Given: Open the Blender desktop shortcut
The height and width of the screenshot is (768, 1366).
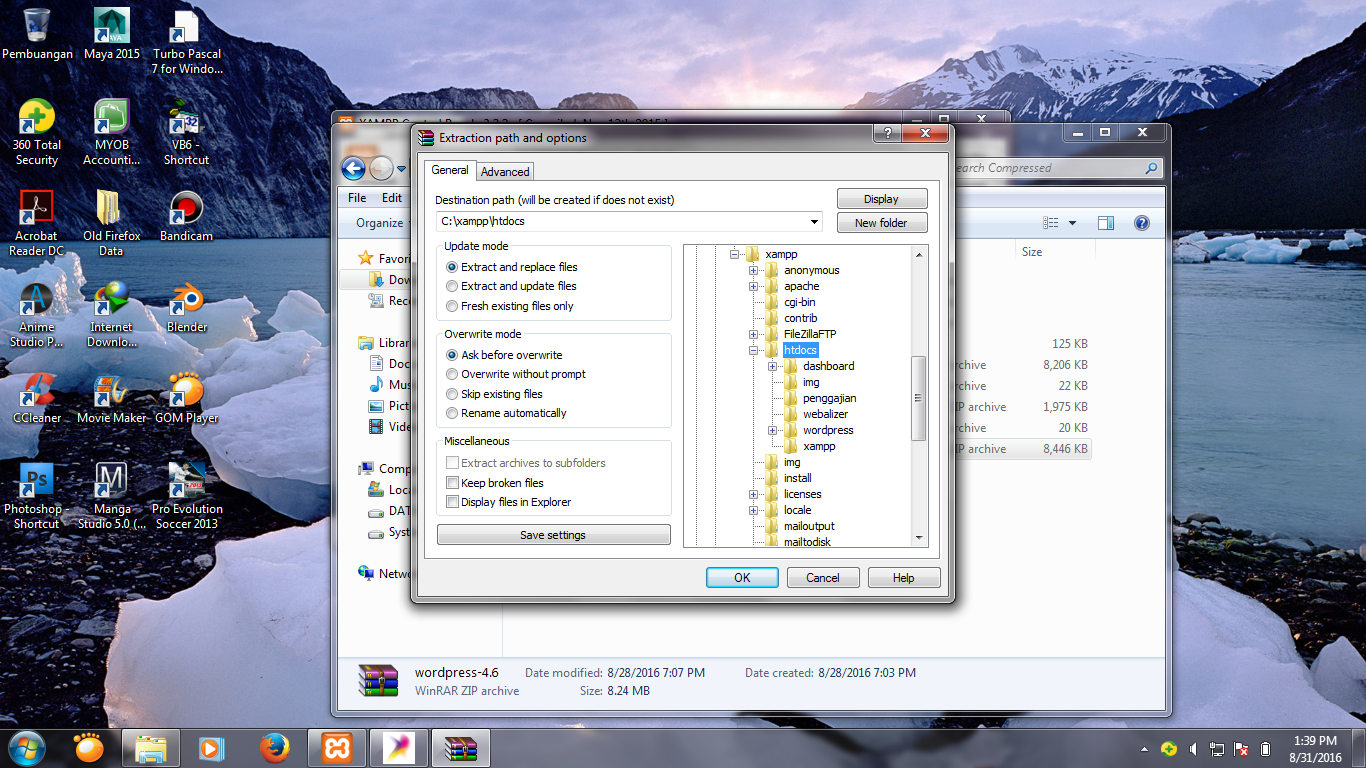Looking at the screenshot, I should click(x=187, y=307).
